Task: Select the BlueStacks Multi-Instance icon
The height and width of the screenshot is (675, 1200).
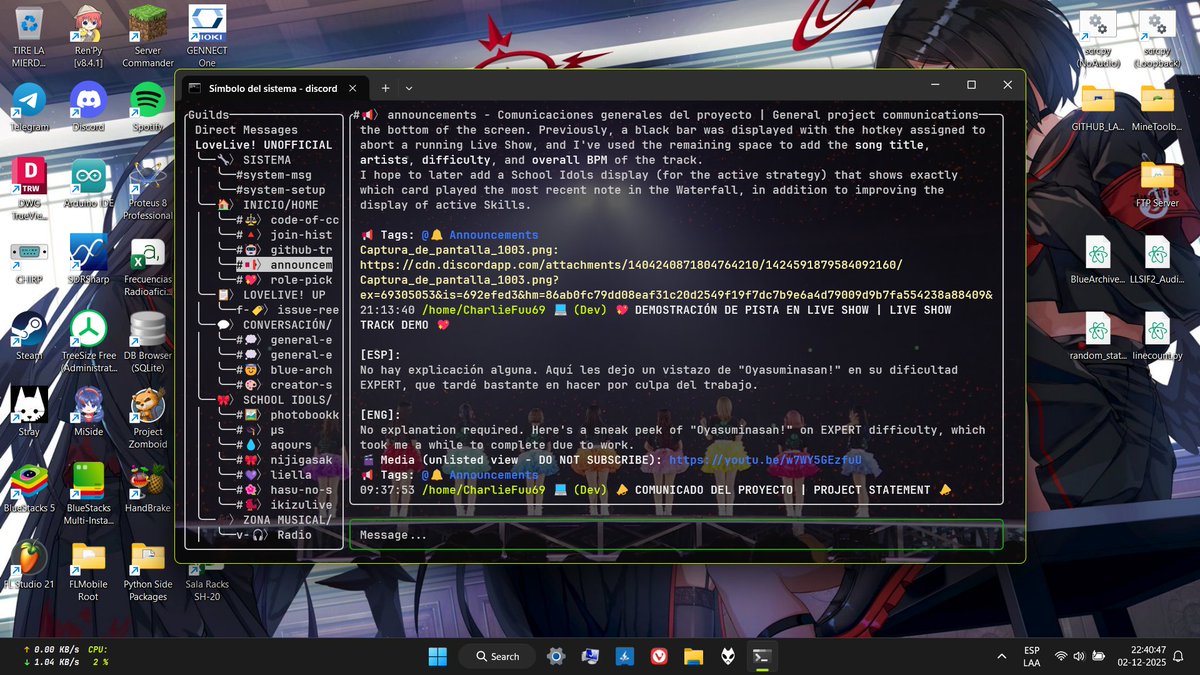Action: (x=88, y=493)
